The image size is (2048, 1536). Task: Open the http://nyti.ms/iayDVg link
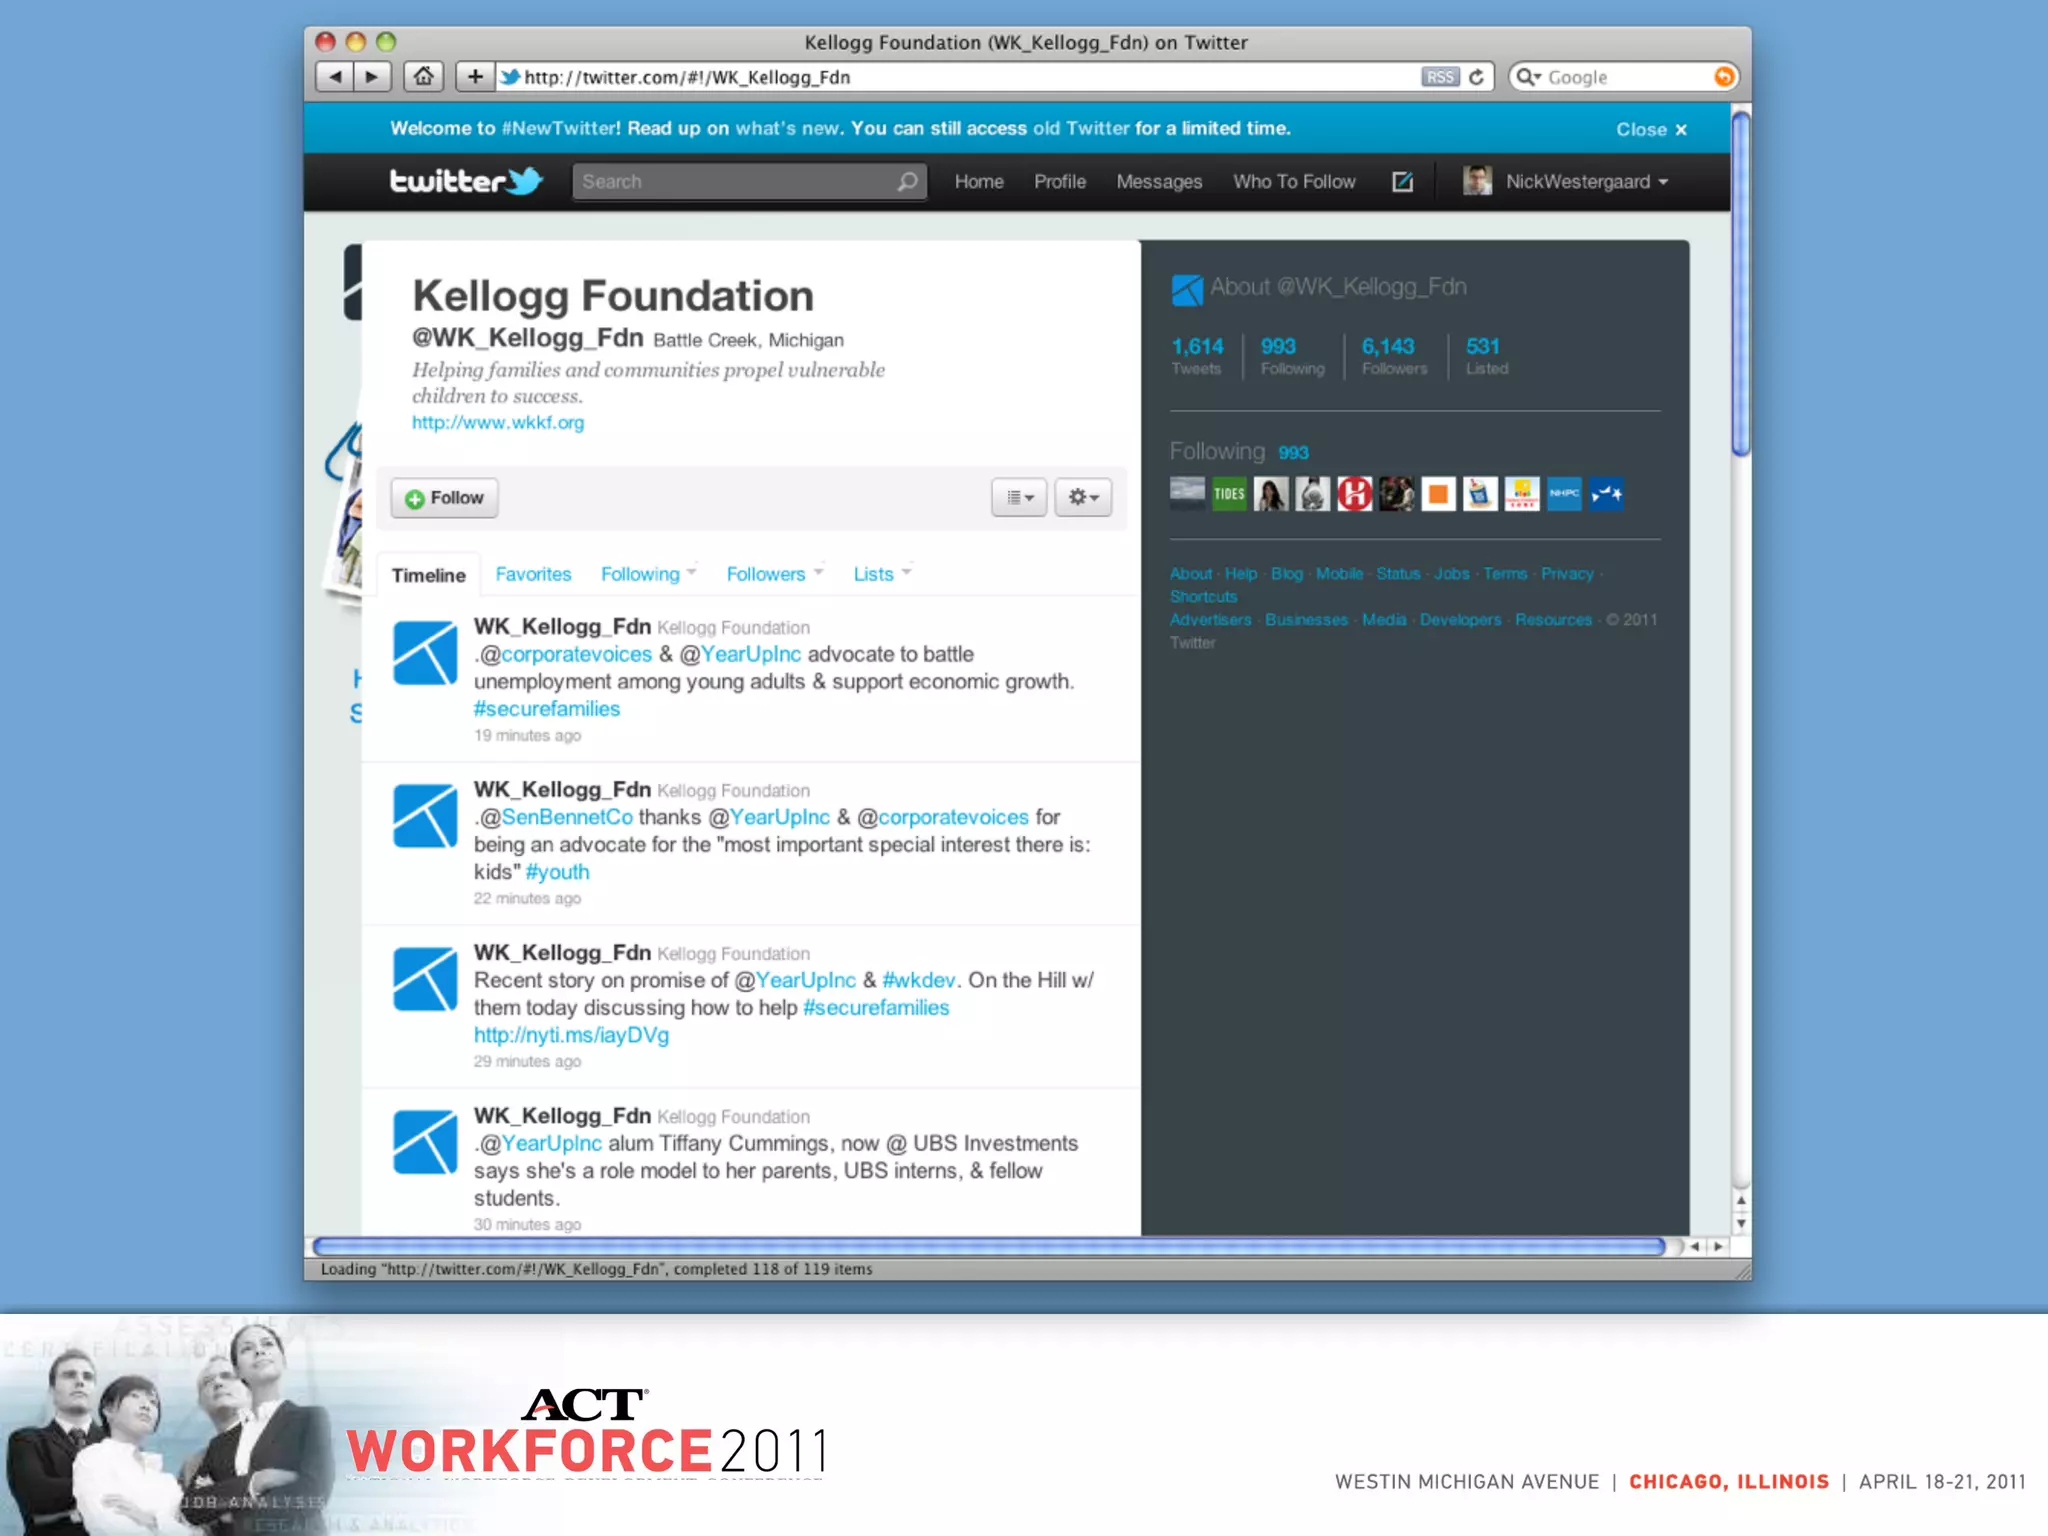(x=571, y=1035)
